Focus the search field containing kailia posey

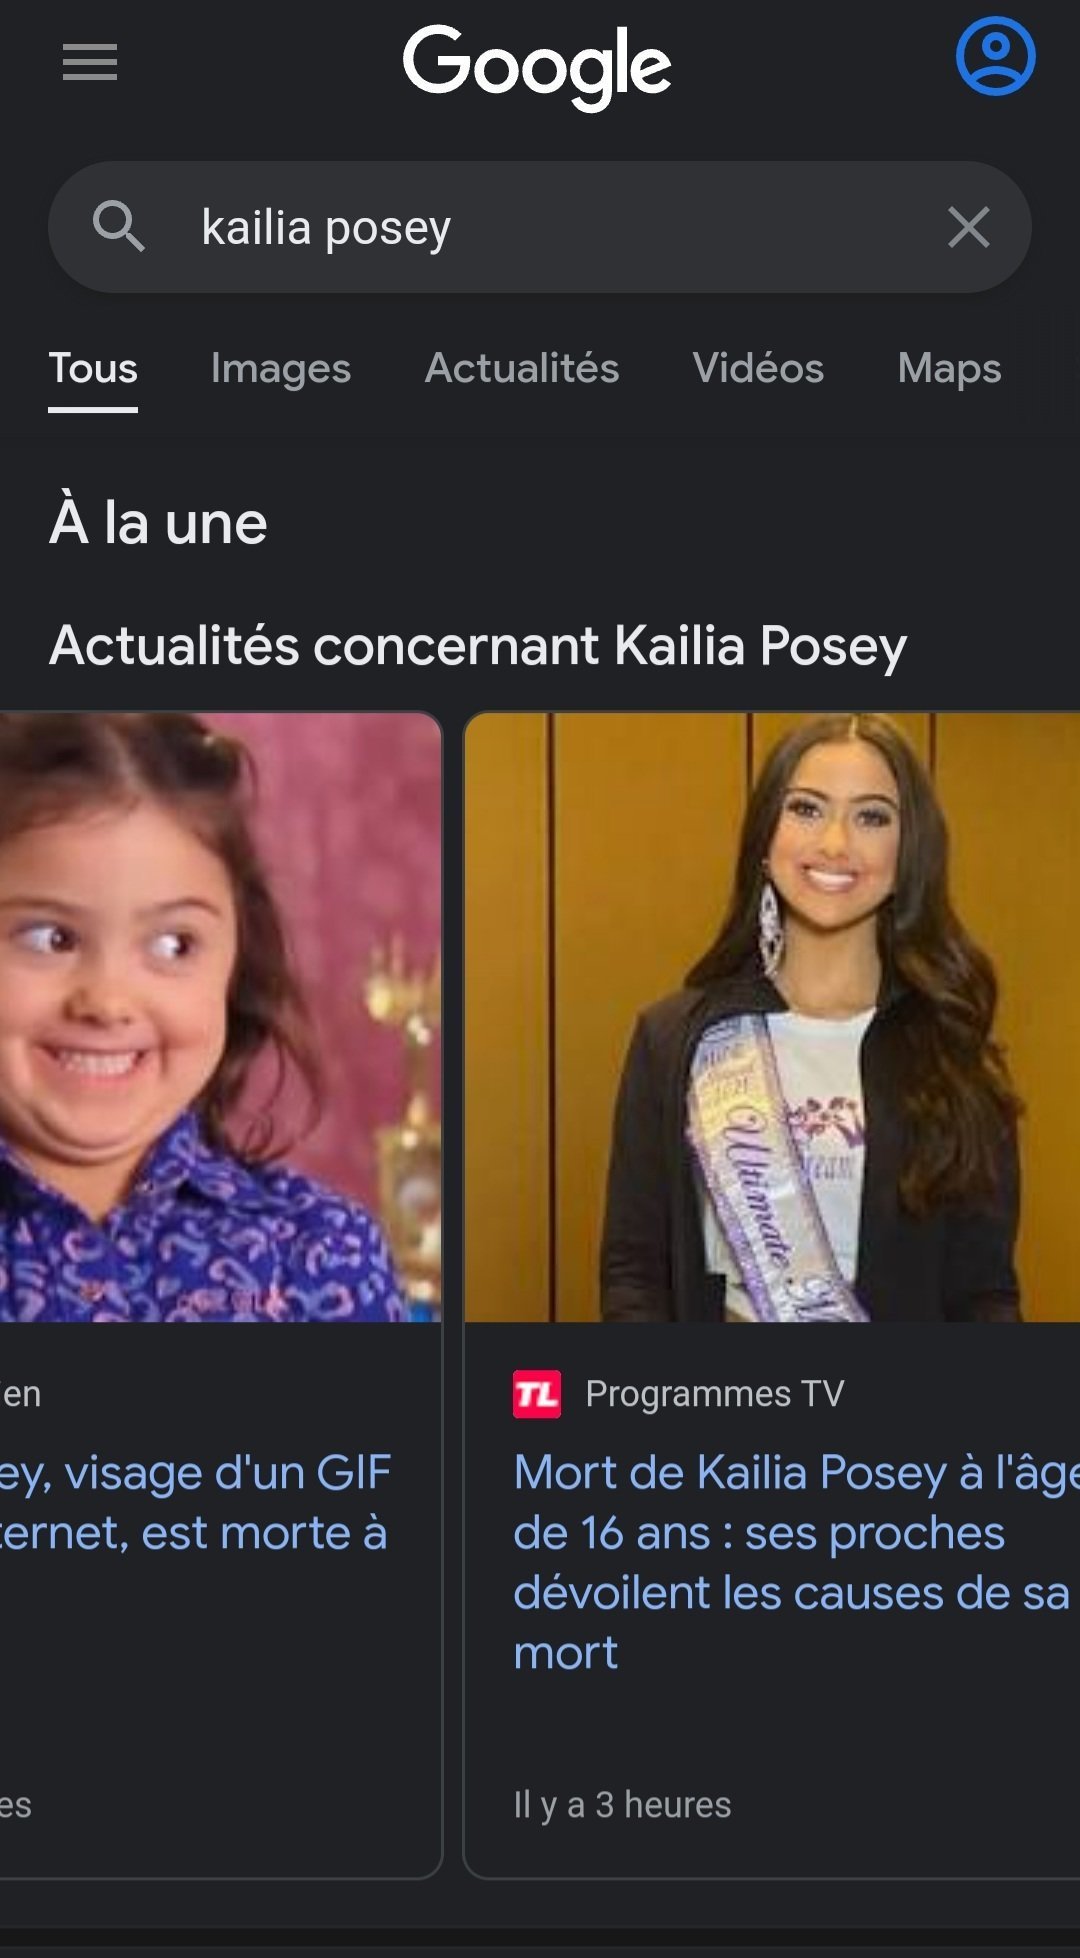click(540, 227)
